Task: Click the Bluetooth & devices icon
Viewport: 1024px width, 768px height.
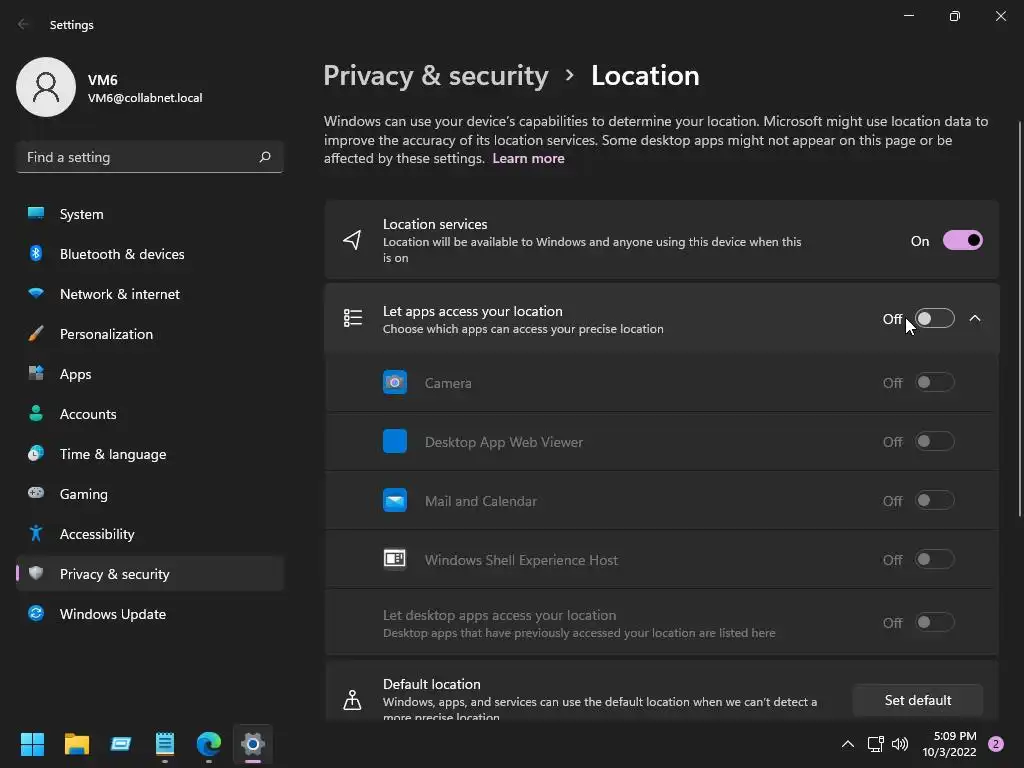Action: coord(36,254)
